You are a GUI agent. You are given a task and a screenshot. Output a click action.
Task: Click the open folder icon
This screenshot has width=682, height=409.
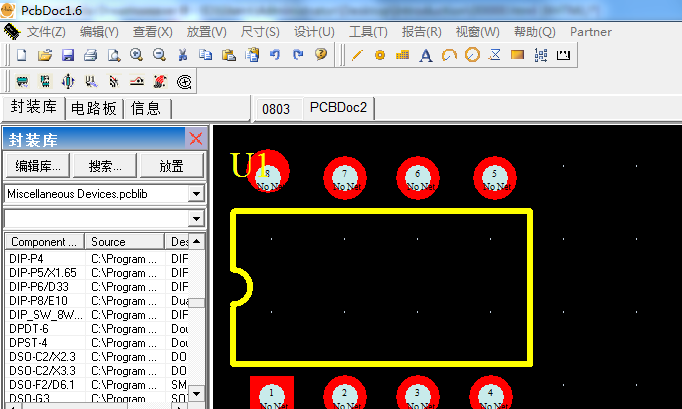point(45,55)
